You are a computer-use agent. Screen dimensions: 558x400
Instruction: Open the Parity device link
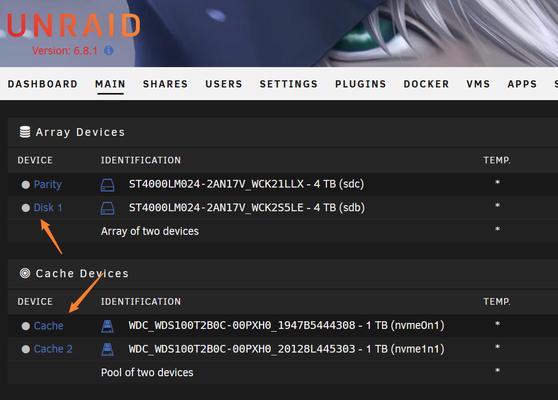[x=48, y=184]
